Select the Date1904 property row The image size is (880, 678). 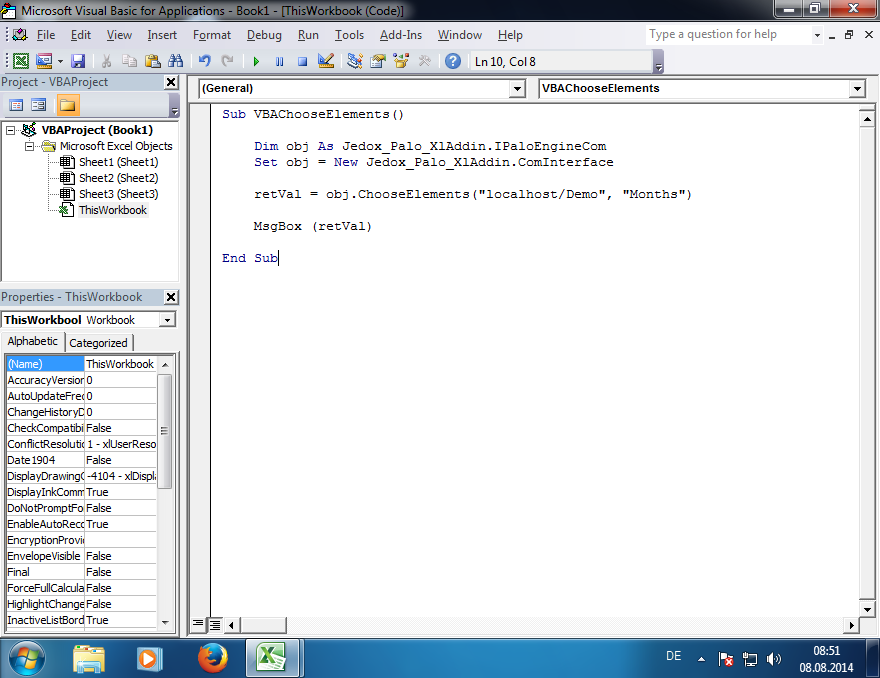tap(81, 460)
